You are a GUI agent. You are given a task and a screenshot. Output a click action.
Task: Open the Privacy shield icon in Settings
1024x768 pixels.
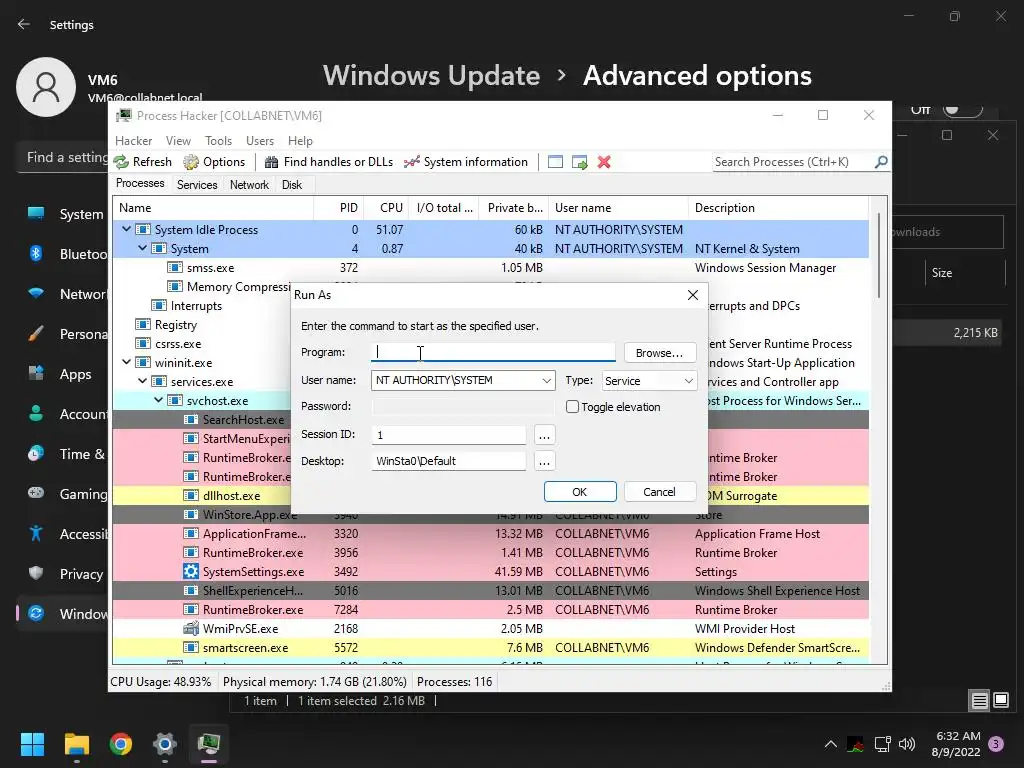point(36,573)
